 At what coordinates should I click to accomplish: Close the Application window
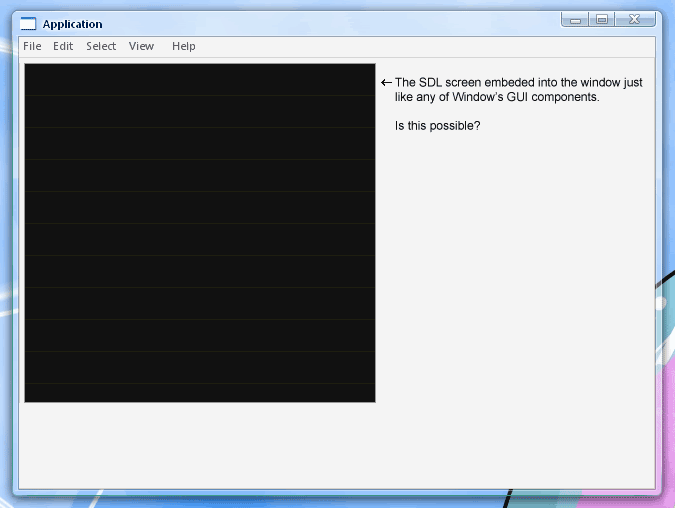click(635, 19)
